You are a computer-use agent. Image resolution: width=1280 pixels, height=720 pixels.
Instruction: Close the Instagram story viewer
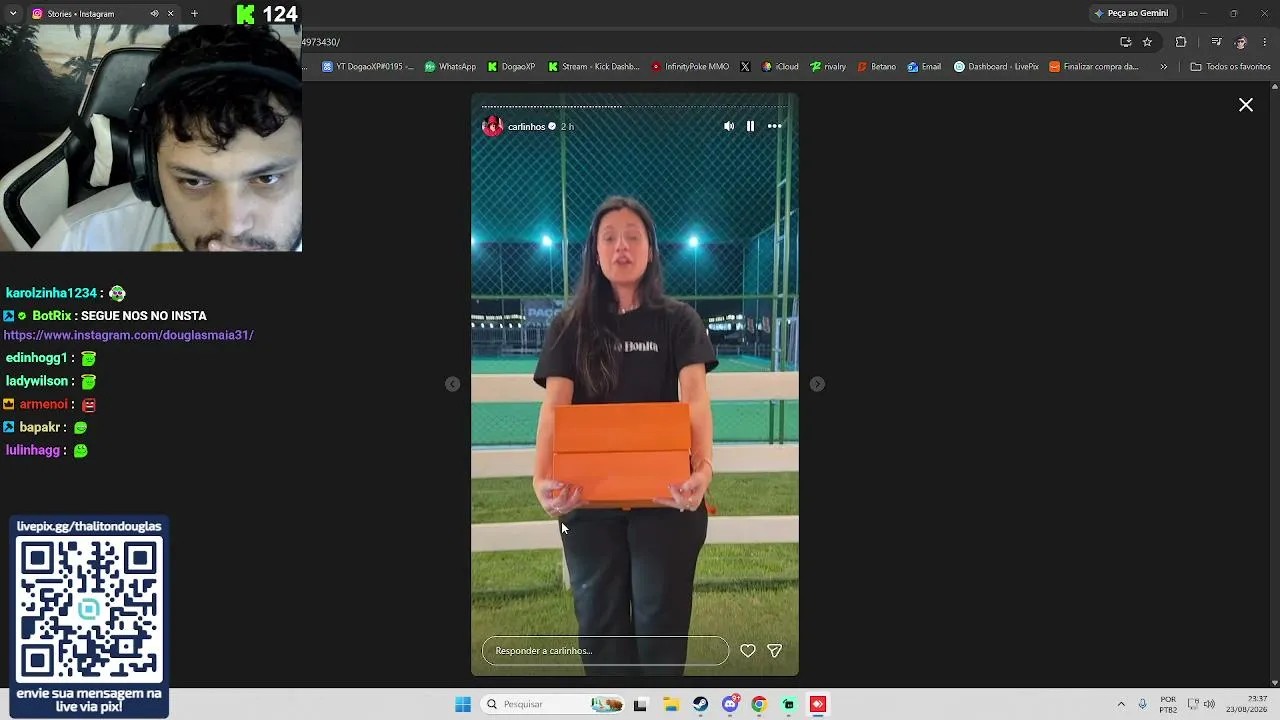[1246, 105]
